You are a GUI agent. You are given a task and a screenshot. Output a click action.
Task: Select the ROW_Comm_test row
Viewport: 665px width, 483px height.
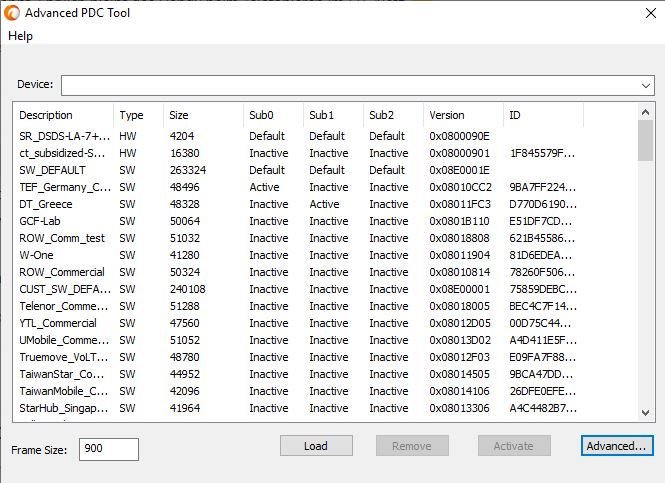(297, 238)
